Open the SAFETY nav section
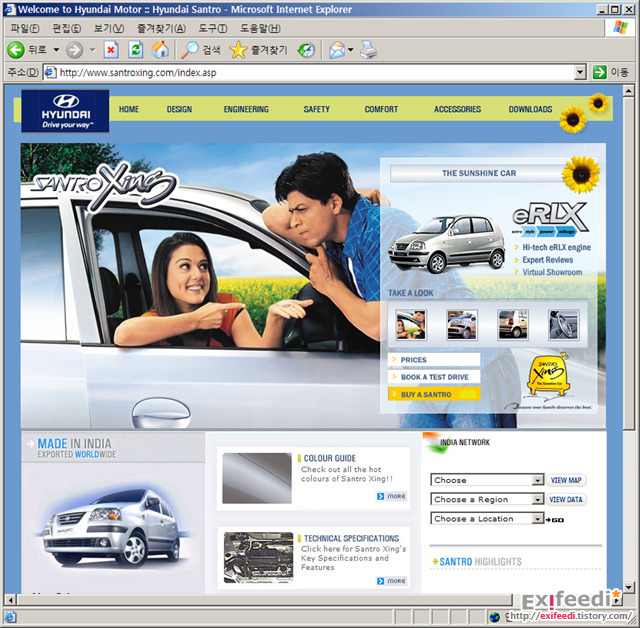The height and width of the screenshot is (628, 640). pos(316,109)
